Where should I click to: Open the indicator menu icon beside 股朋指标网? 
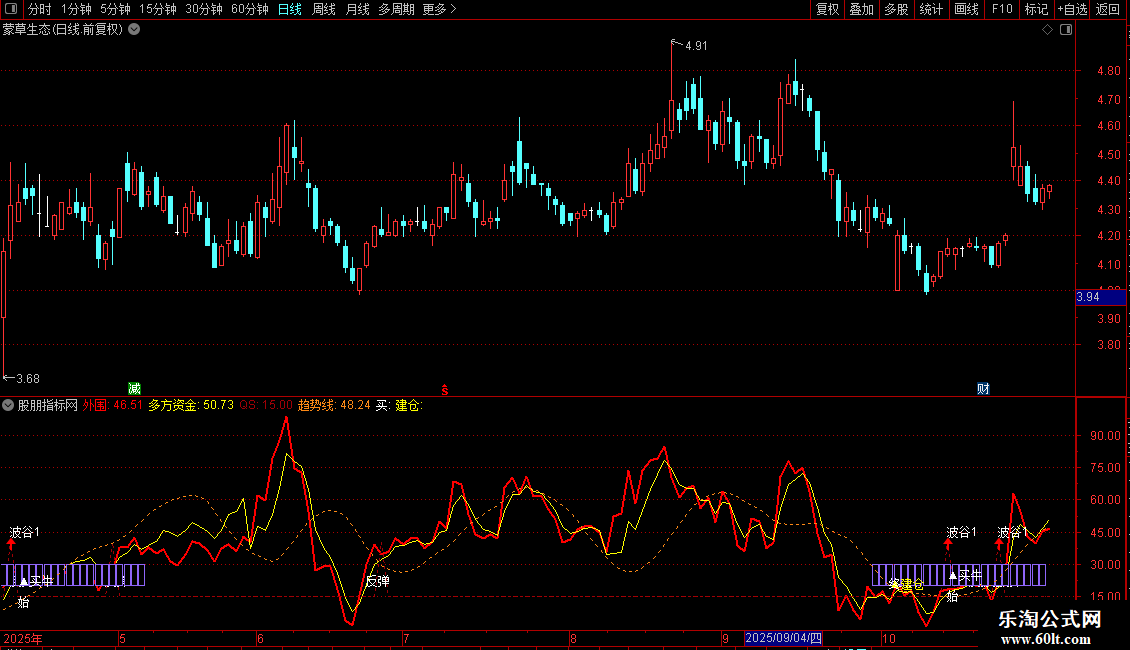(8, 406)
